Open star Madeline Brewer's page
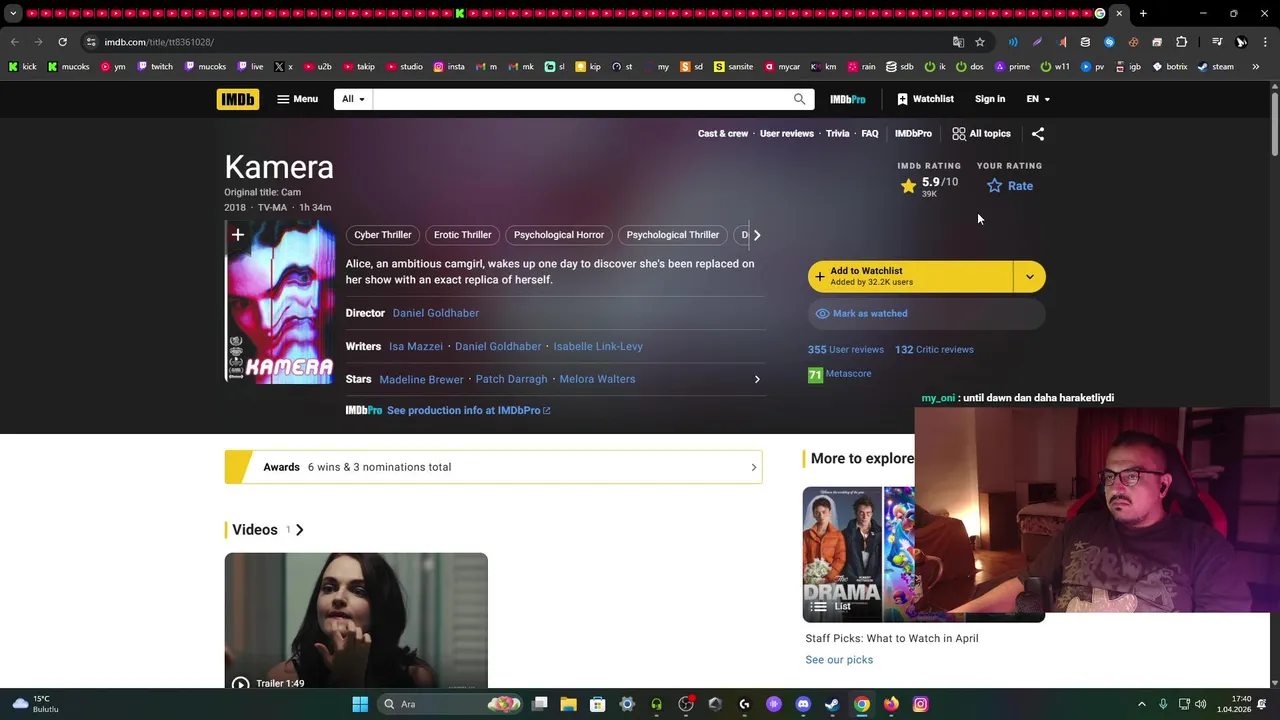The height and width of the screenshot is (720, 1280). 421,379
